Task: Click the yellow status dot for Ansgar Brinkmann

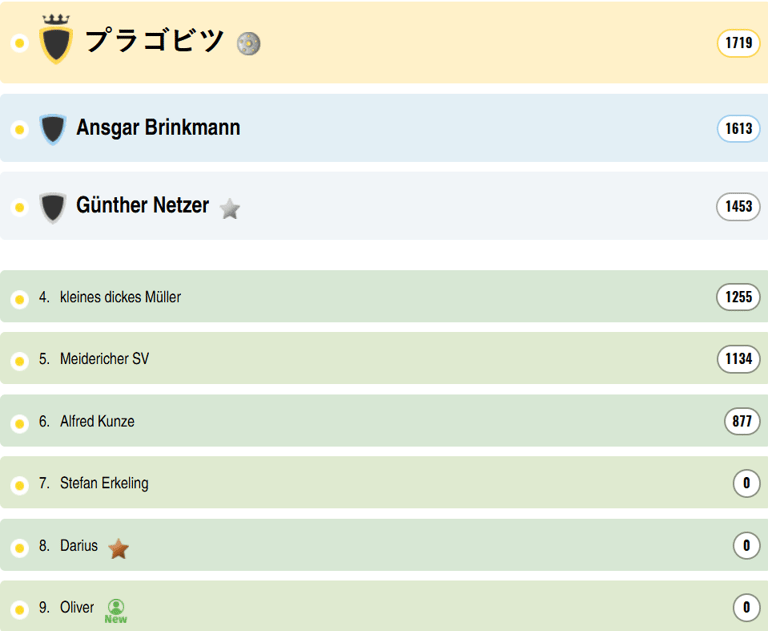Action: click(19, 130)
